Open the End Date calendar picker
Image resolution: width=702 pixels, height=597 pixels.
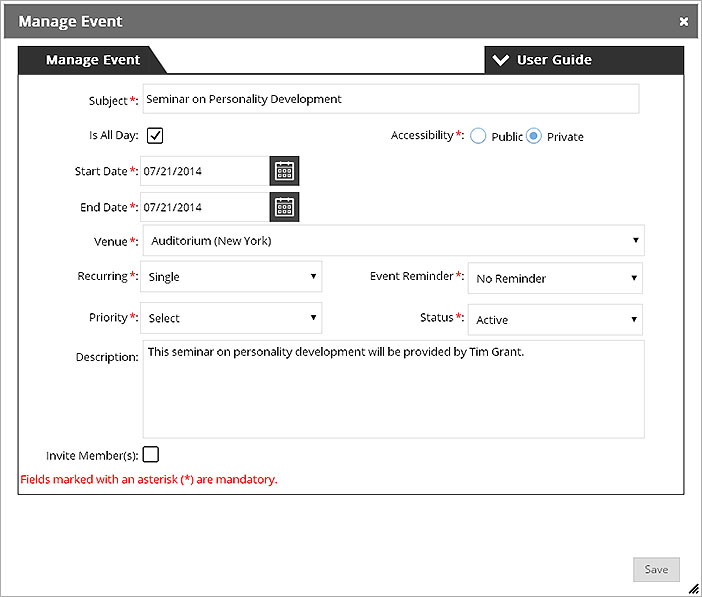coord(284,207)
